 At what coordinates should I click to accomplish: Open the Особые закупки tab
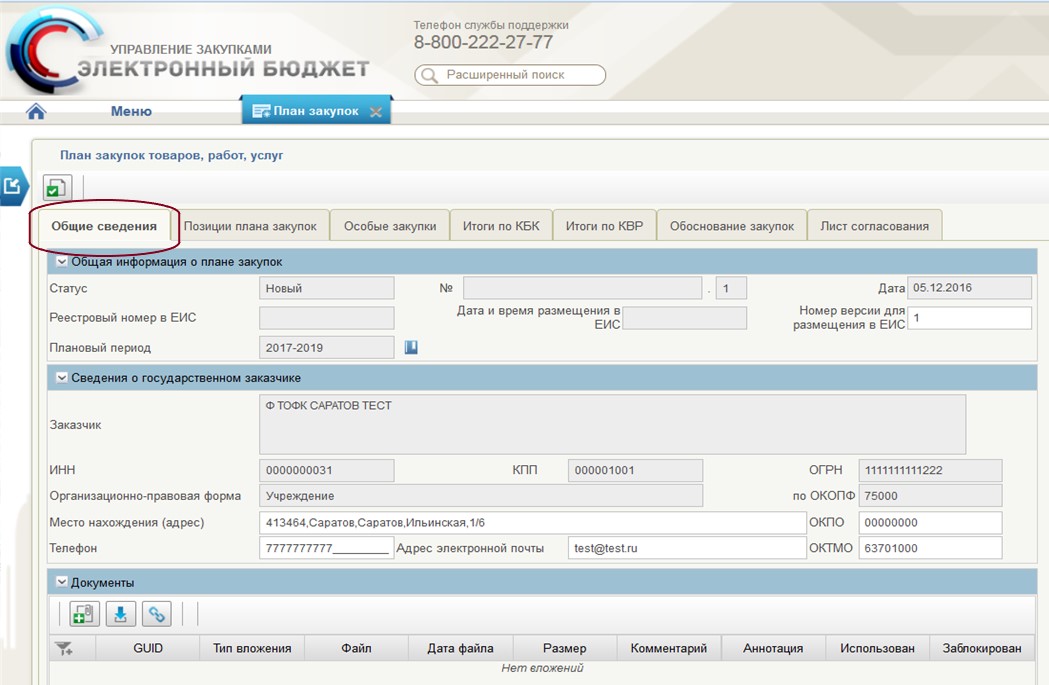click(x=390, y=226)
